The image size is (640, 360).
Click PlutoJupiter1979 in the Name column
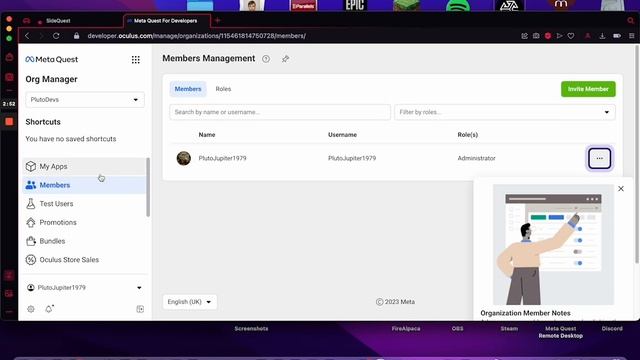(222, 158)
